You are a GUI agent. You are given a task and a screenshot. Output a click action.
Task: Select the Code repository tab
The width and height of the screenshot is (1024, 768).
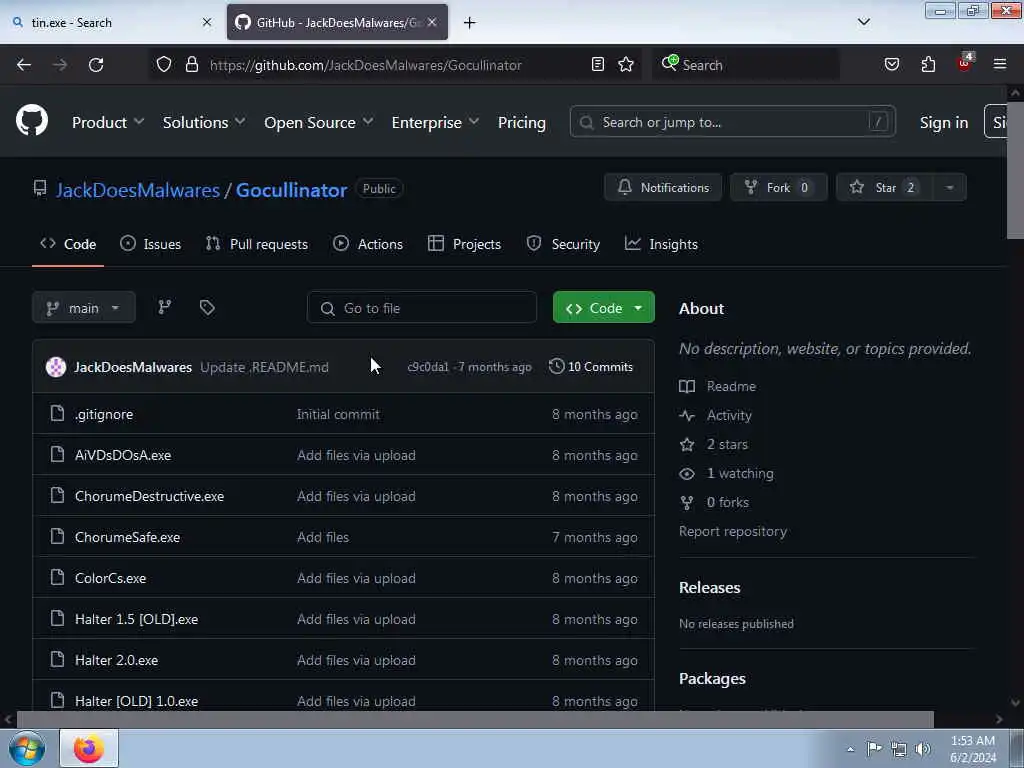68,244
